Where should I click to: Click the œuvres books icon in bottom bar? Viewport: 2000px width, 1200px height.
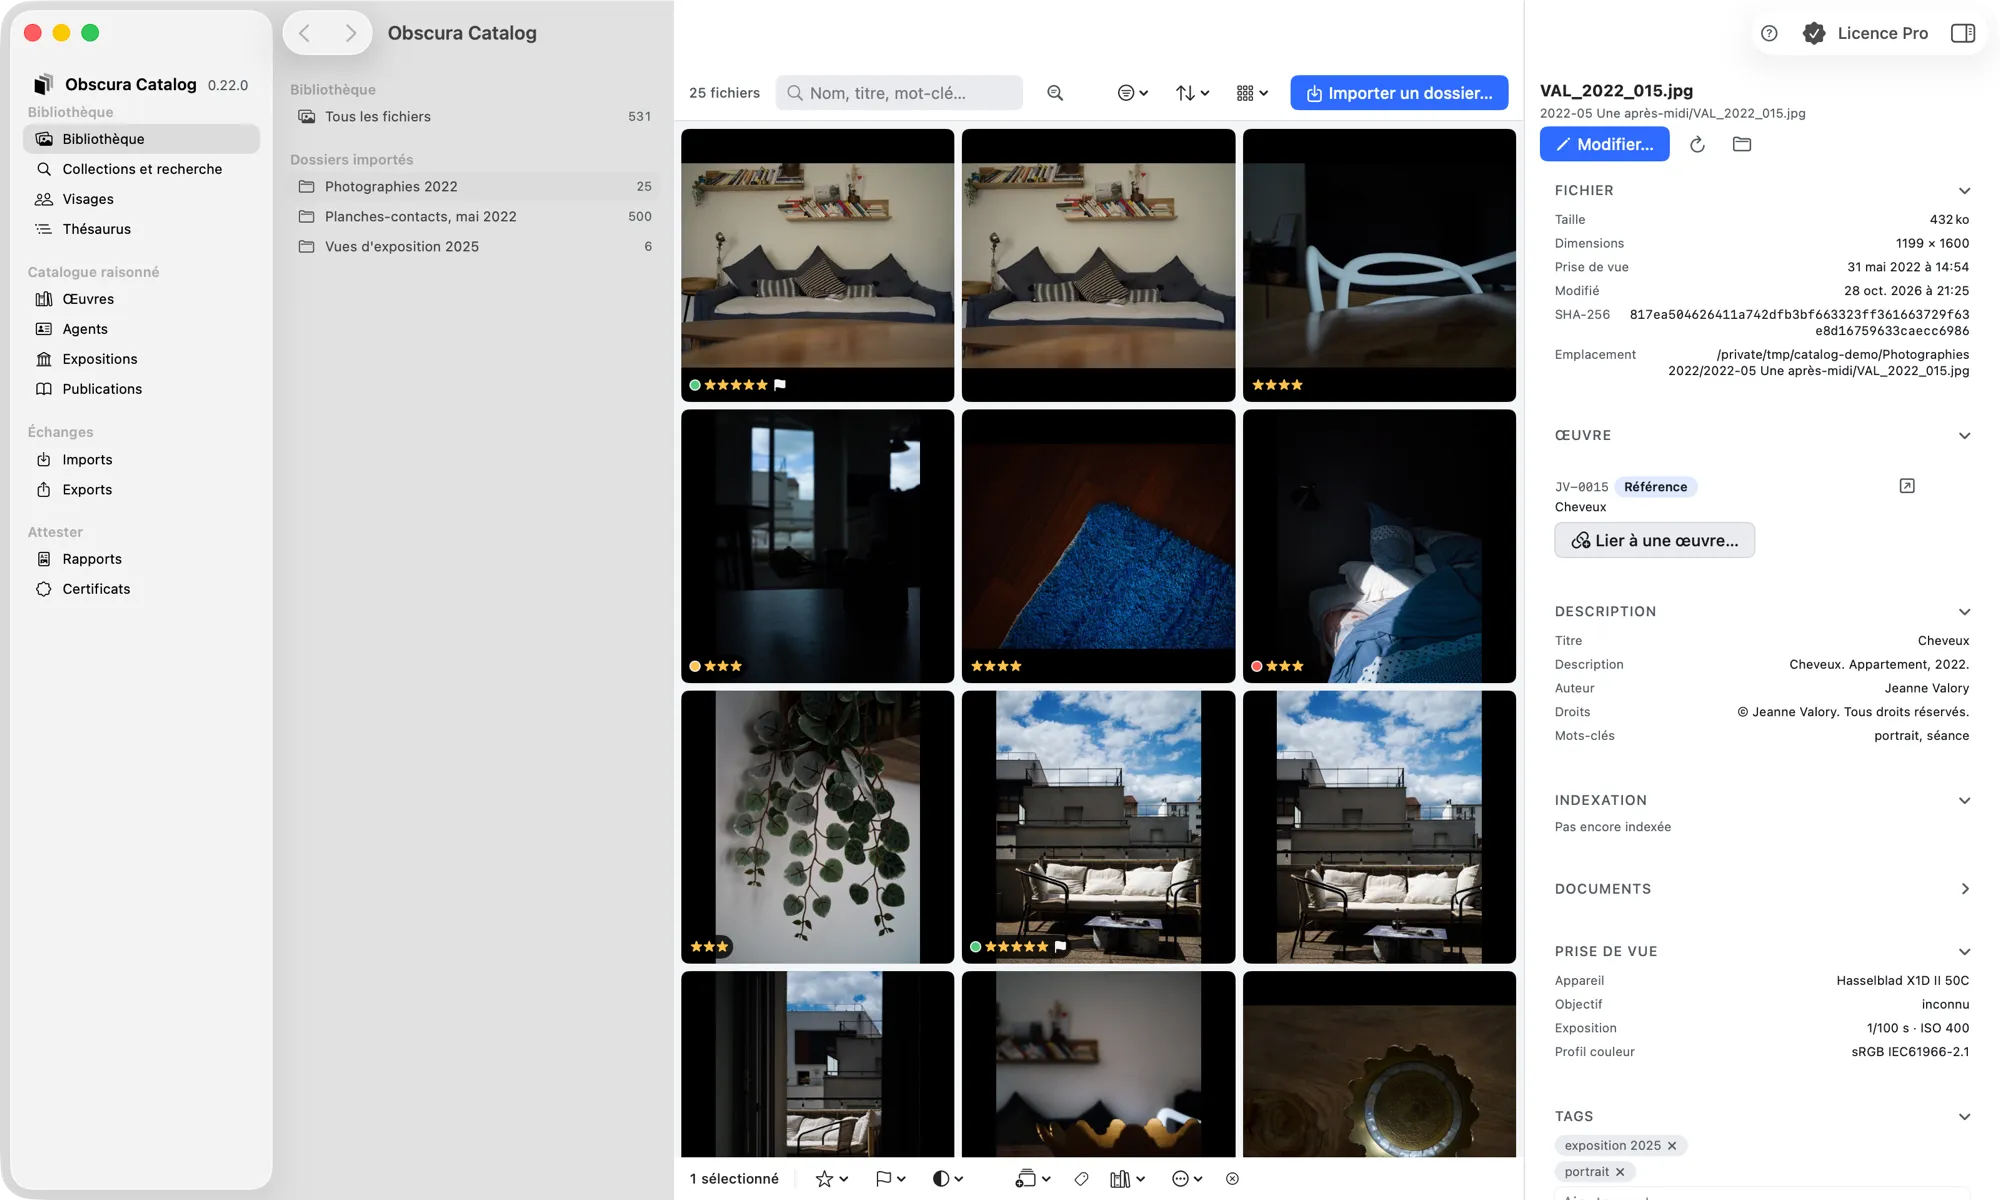point(1127,1179)
